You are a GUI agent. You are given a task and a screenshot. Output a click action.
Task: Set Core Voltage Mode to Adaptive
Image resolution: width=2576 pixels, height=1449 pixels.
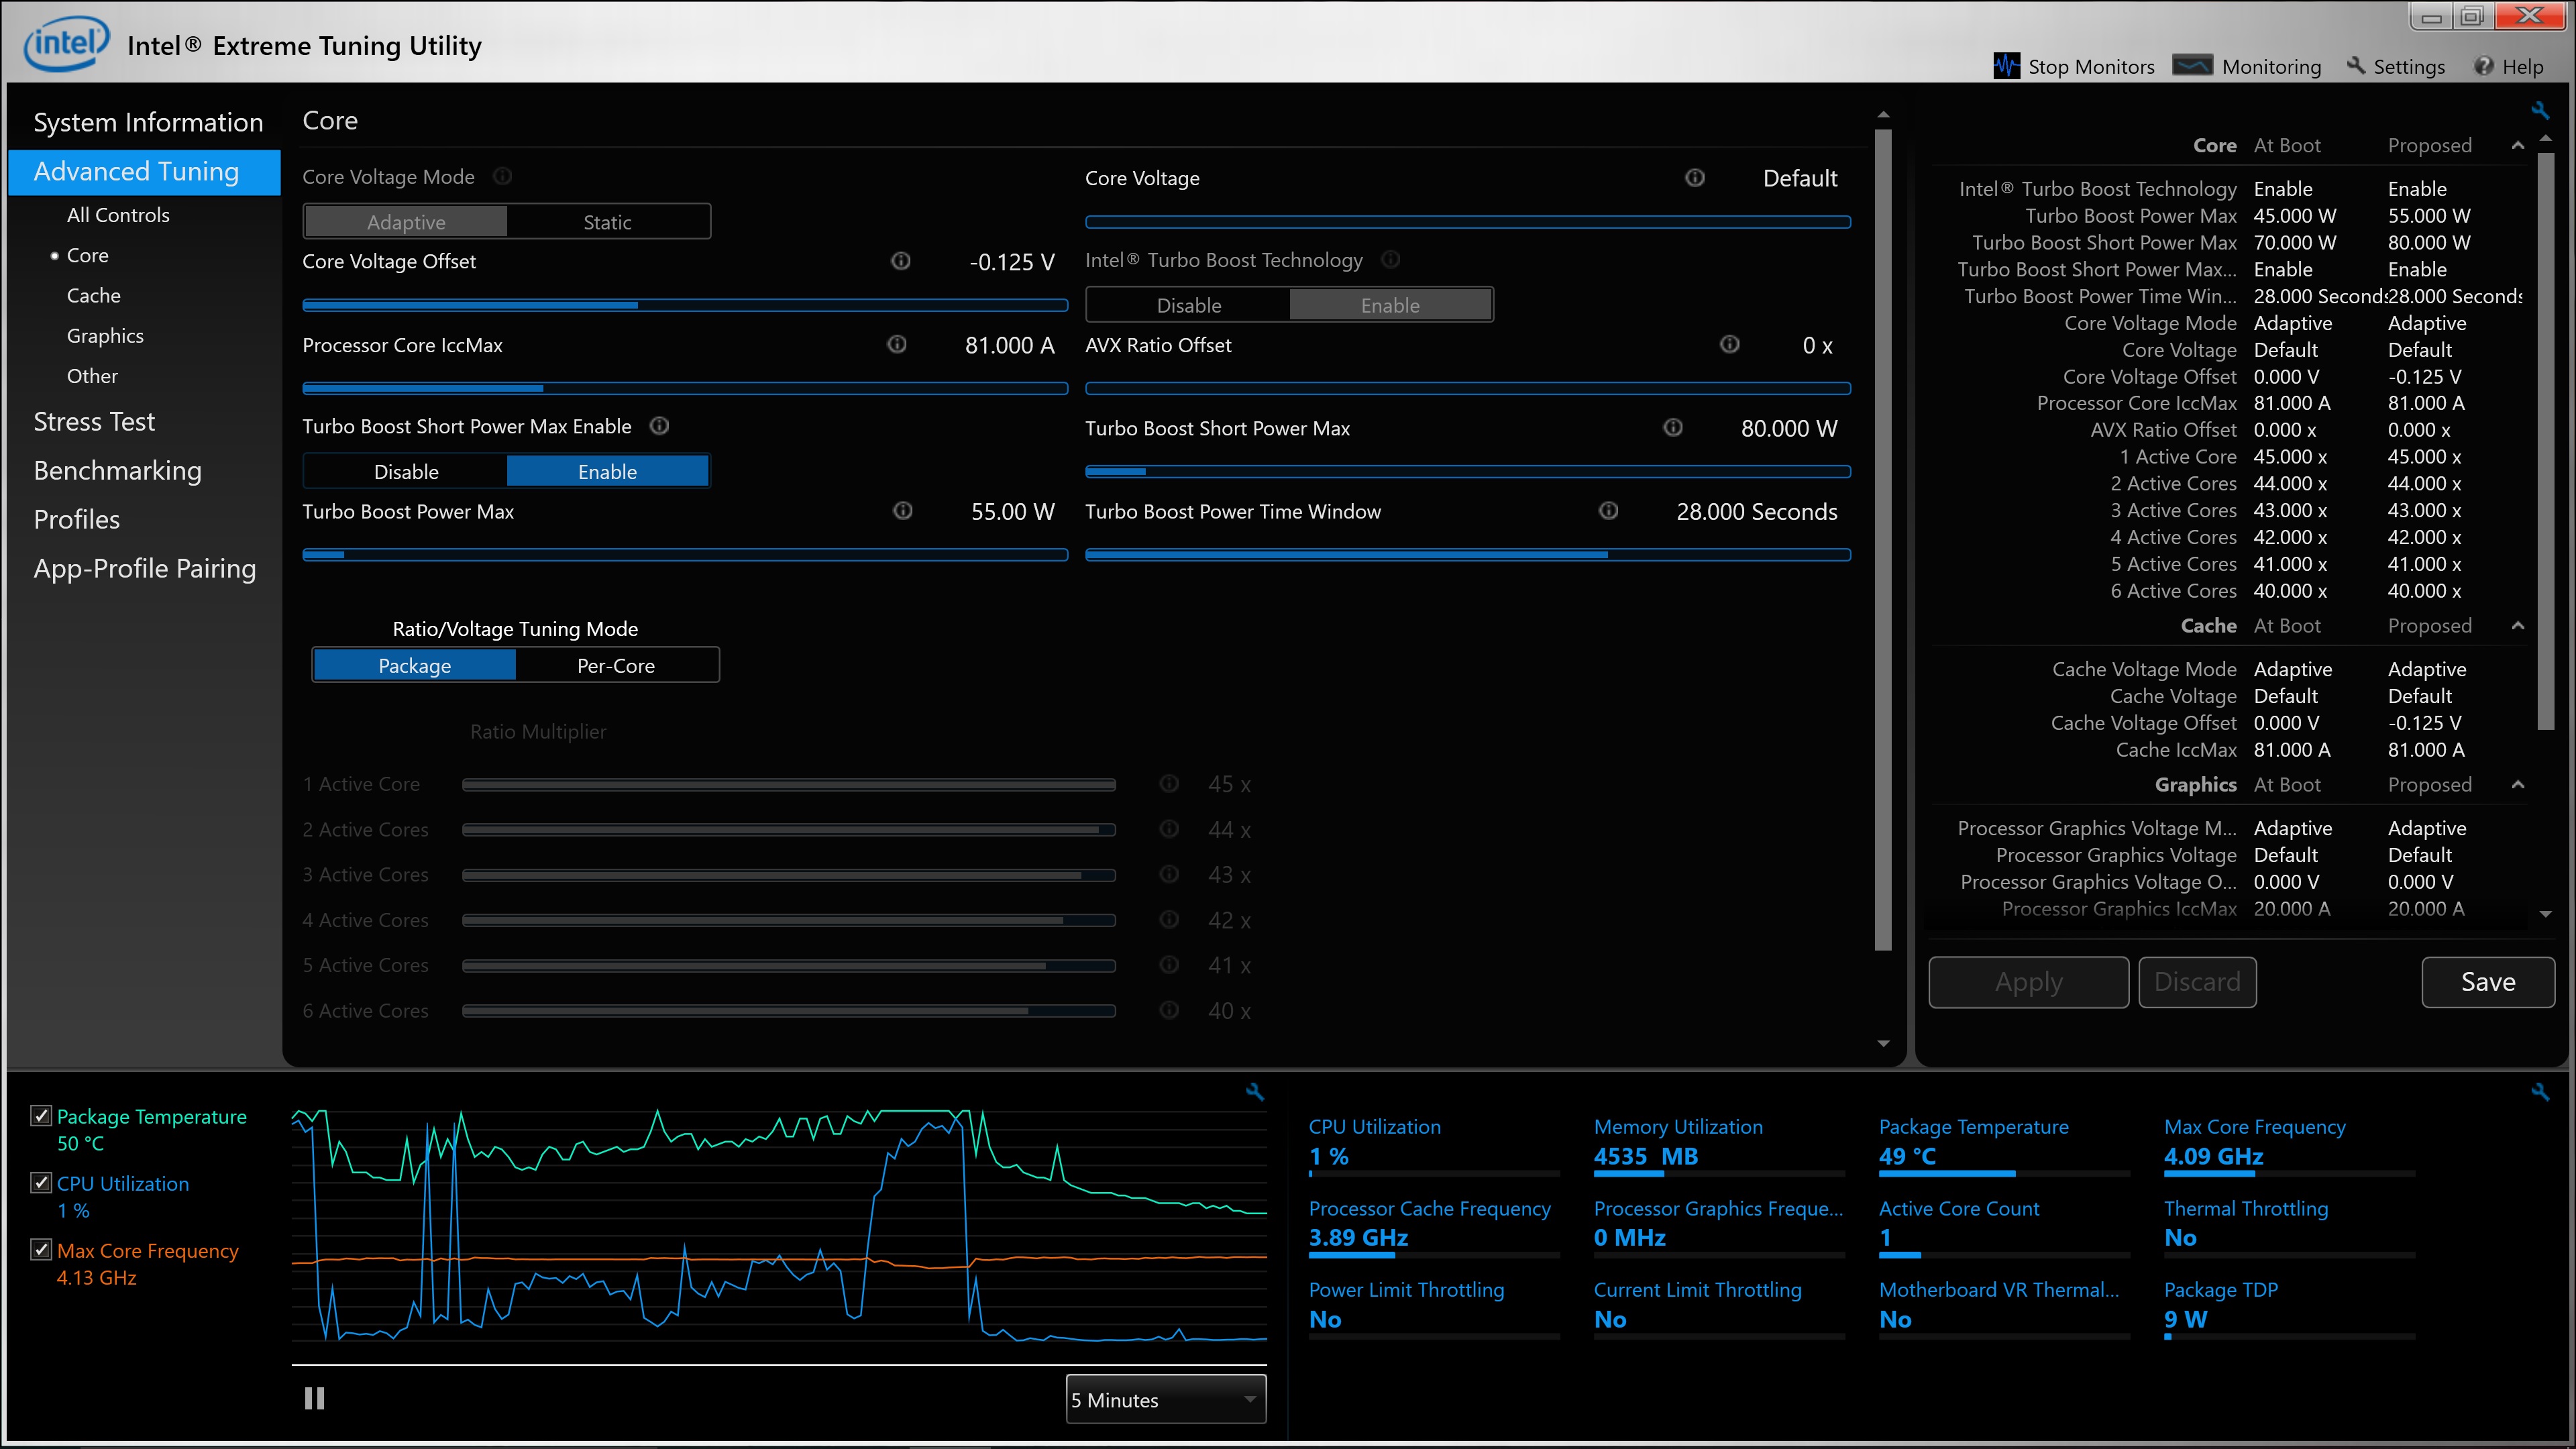pyautogui.click(x=406, y=222)
